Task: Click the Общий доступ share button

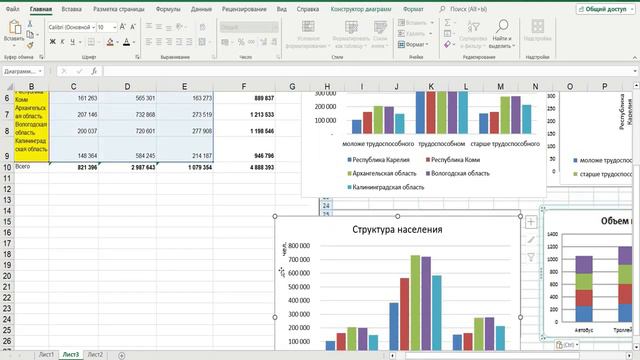Action: 605,9
